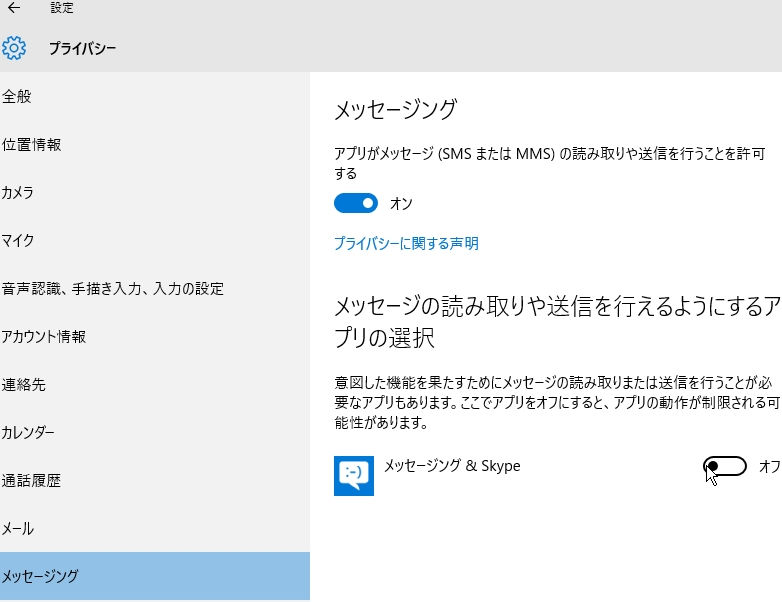The height and width of the screenshot is (602, 782).
Task: Click the 設定 window title text
Action: click(62, 7)
